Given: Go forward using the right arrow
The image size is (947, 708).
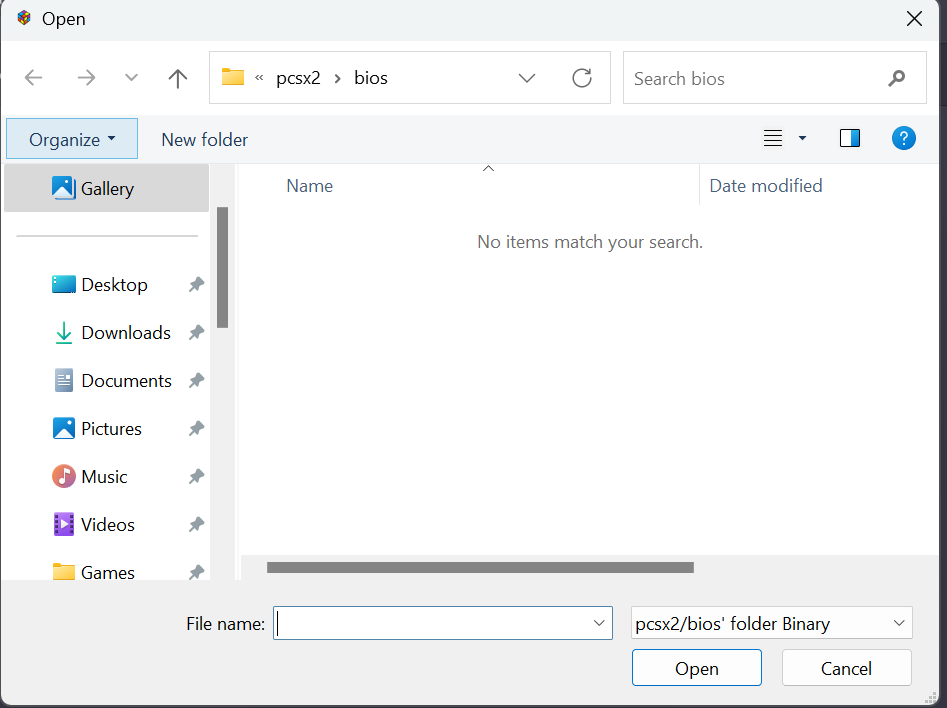Looking at the screenshot, I should (86, 78).
